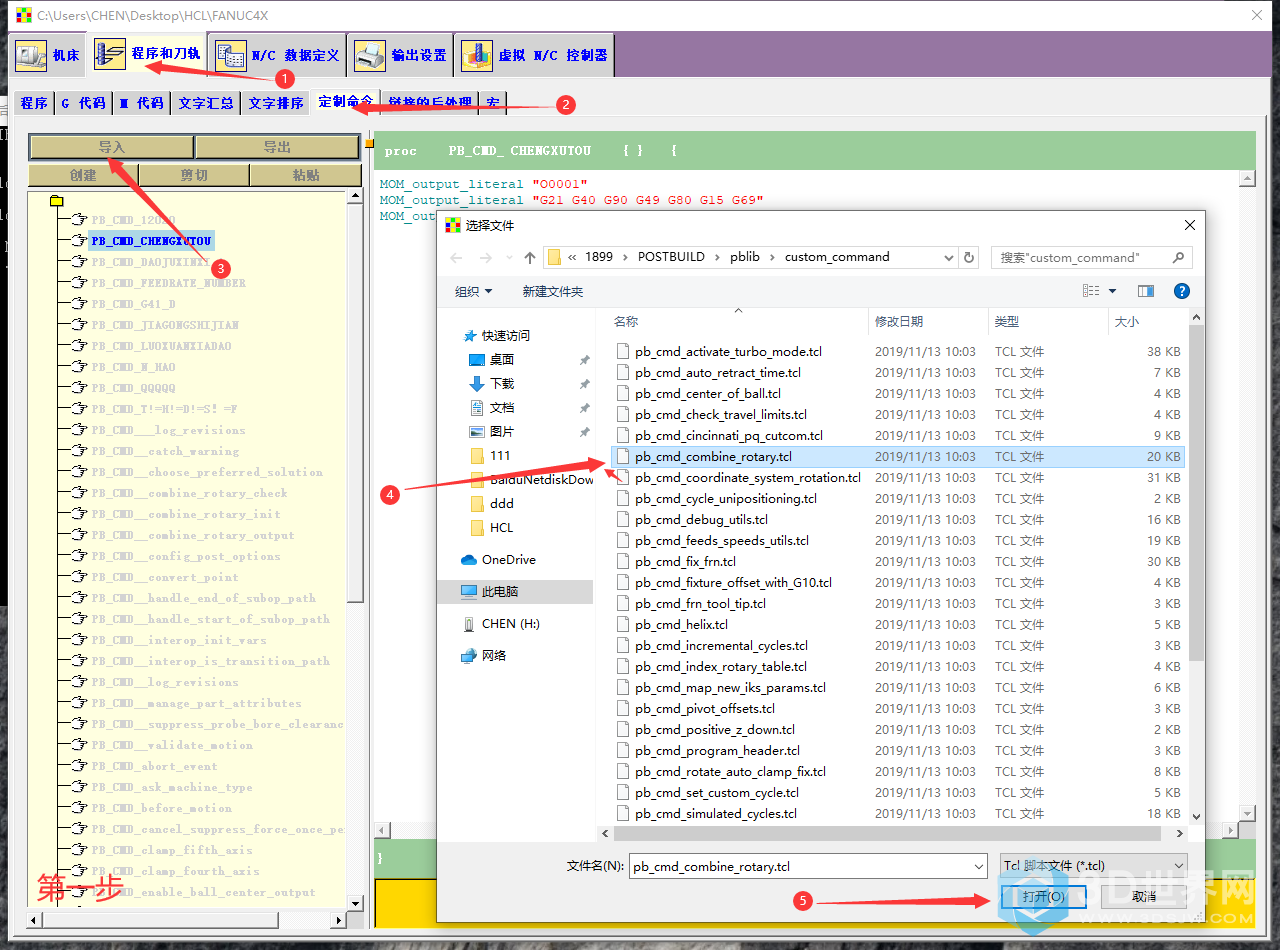The width and height of the screenshot is (1280, 950).
Task: Collapse the root folder in command tree
Action: pos(56,200)
